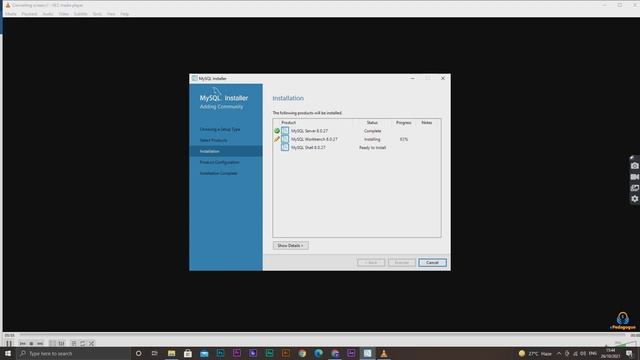The width and height of the screenshot is (640, 360).
Task: Open Microsoft Store from the taskbar
Action: click(x=188, y=353)
